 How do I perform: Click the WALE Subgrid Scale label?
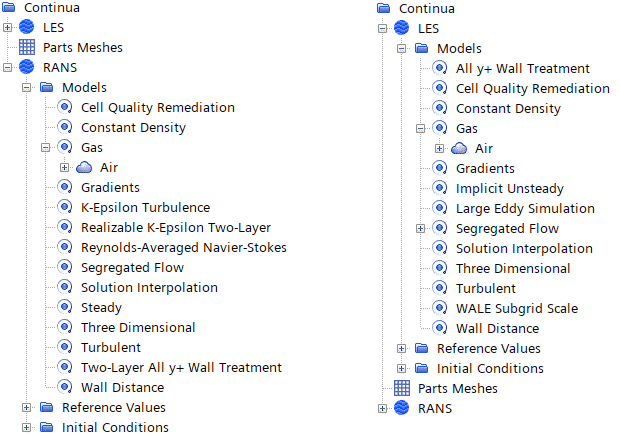tap(517, 308)
